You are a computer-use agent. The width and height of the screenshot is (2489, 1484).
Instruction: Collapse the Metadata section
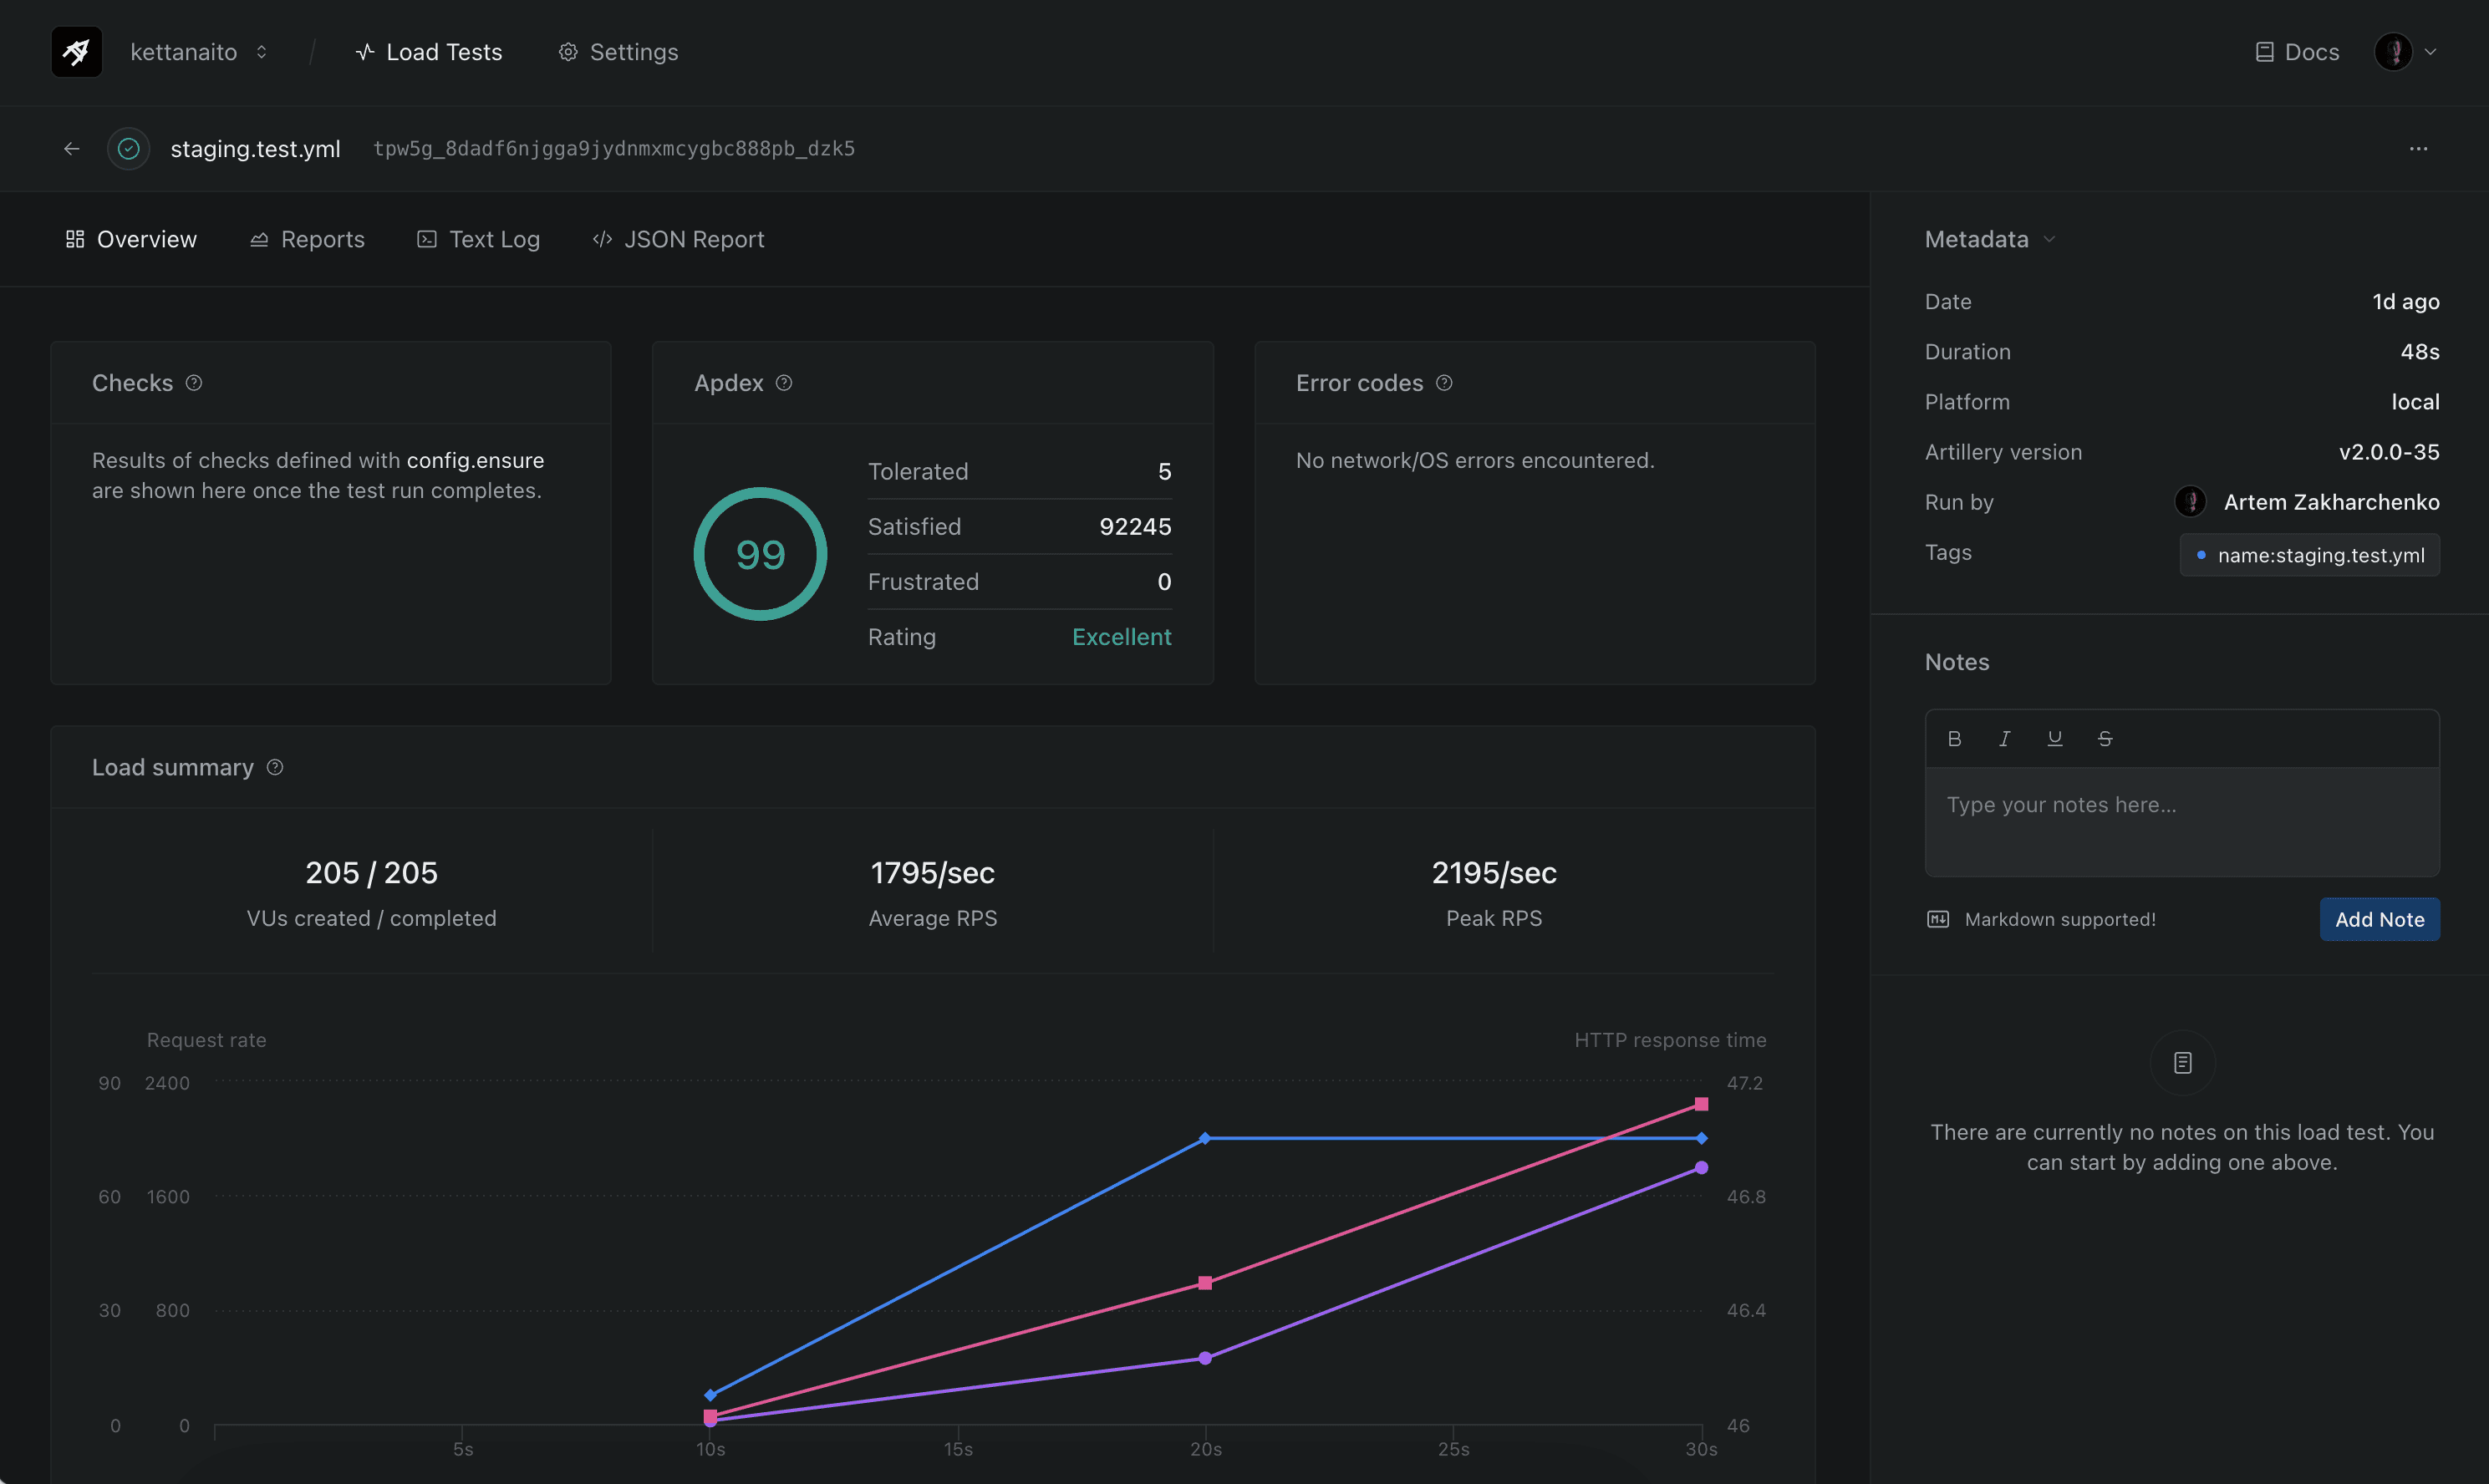2049,239
